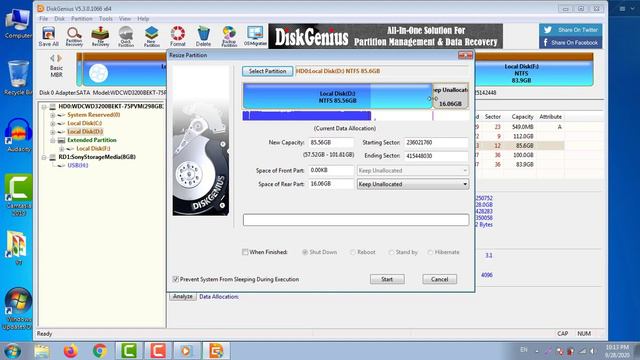Click New Capacity input field
The width and height of the screenshot is (640, 360).
tap(331, 142)
